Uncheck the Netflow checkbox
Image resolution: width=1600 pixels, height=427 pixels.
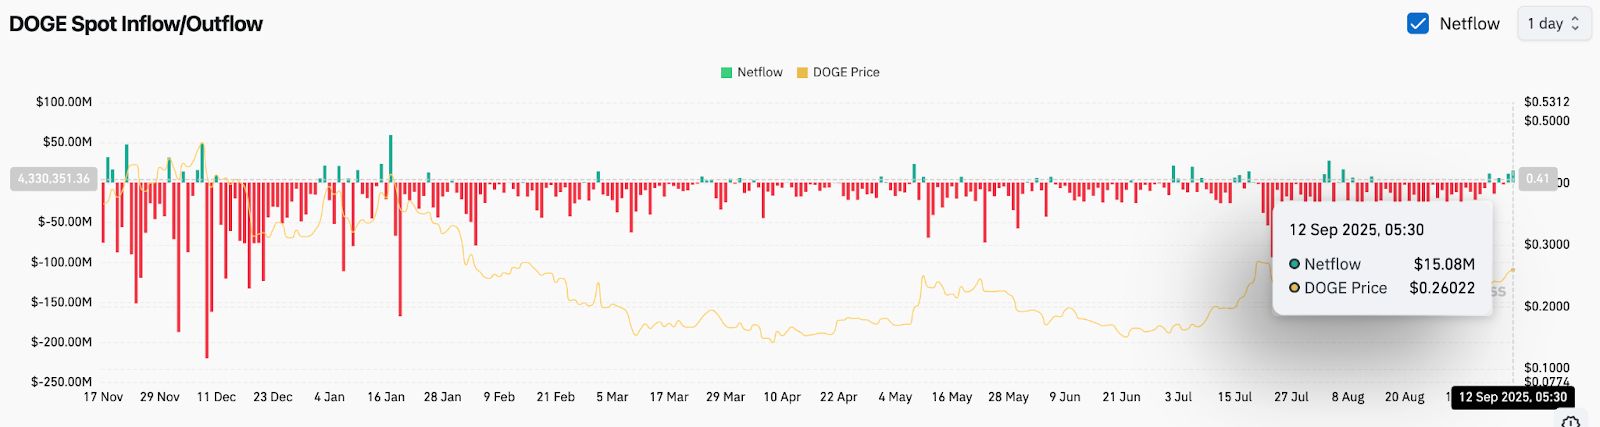click(x=1417, y=24)
